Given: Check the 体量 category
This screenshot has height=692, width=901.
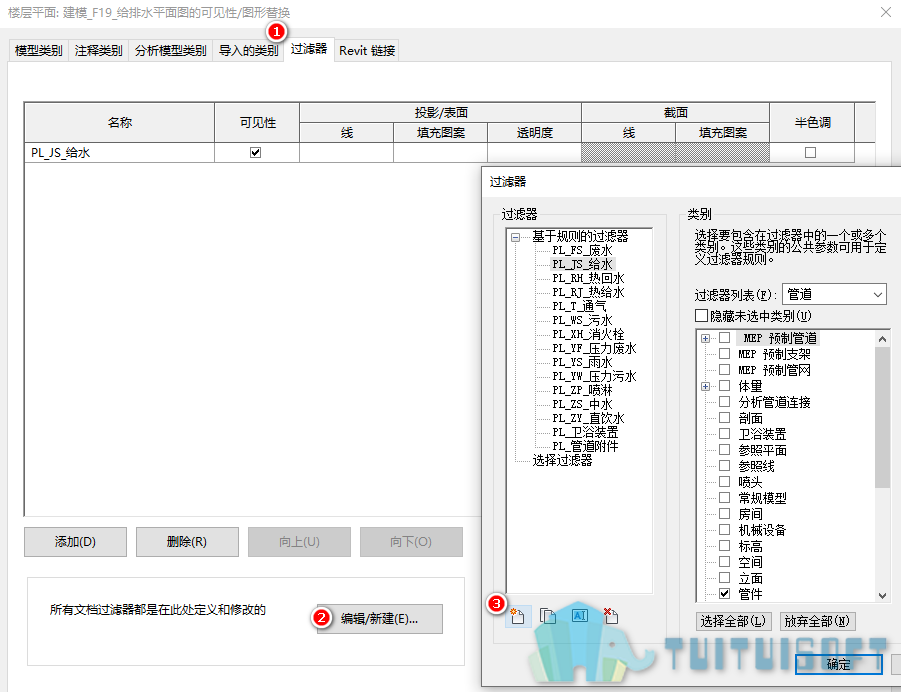Looking at the screenshot, I should point(725,386).
